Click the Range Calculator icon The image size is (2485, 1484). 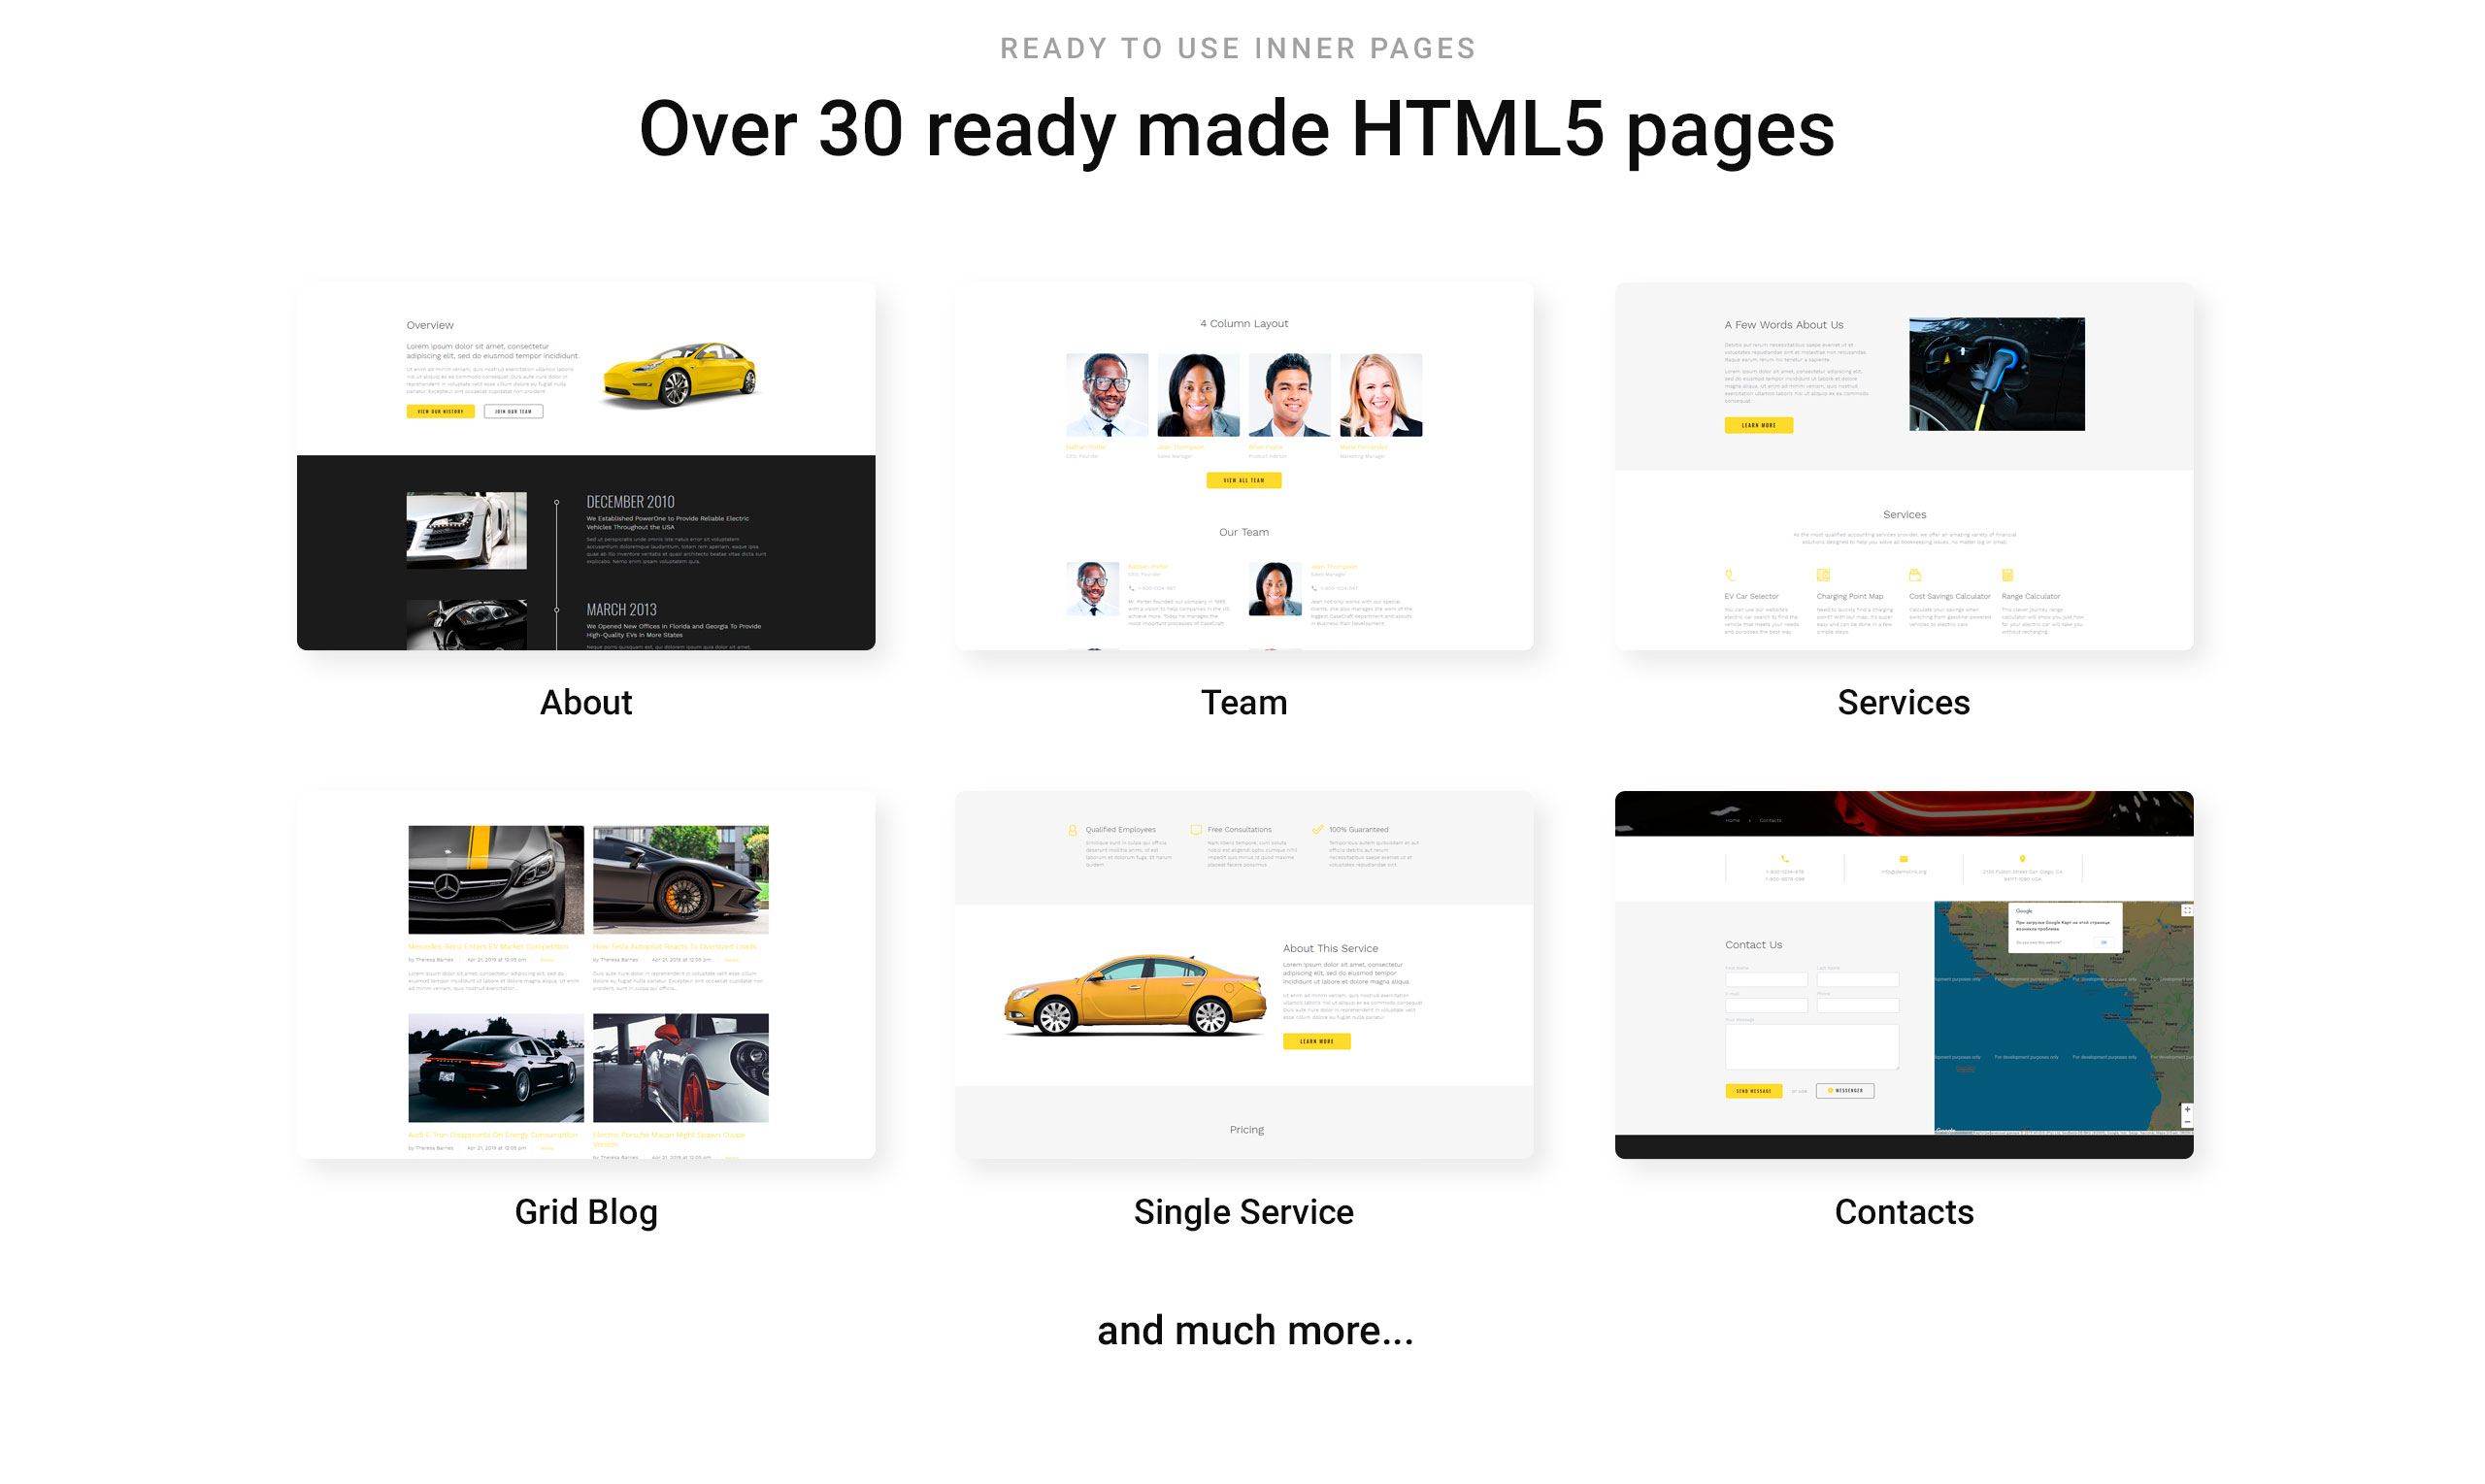point(2007,575)
